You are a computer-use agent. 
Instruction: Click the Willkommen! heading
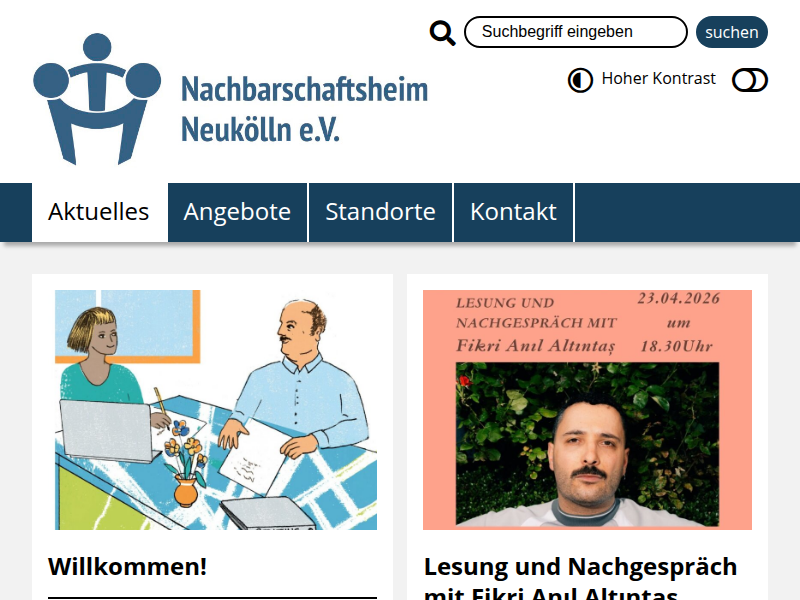pyautogui.click(x=128, y=566)
